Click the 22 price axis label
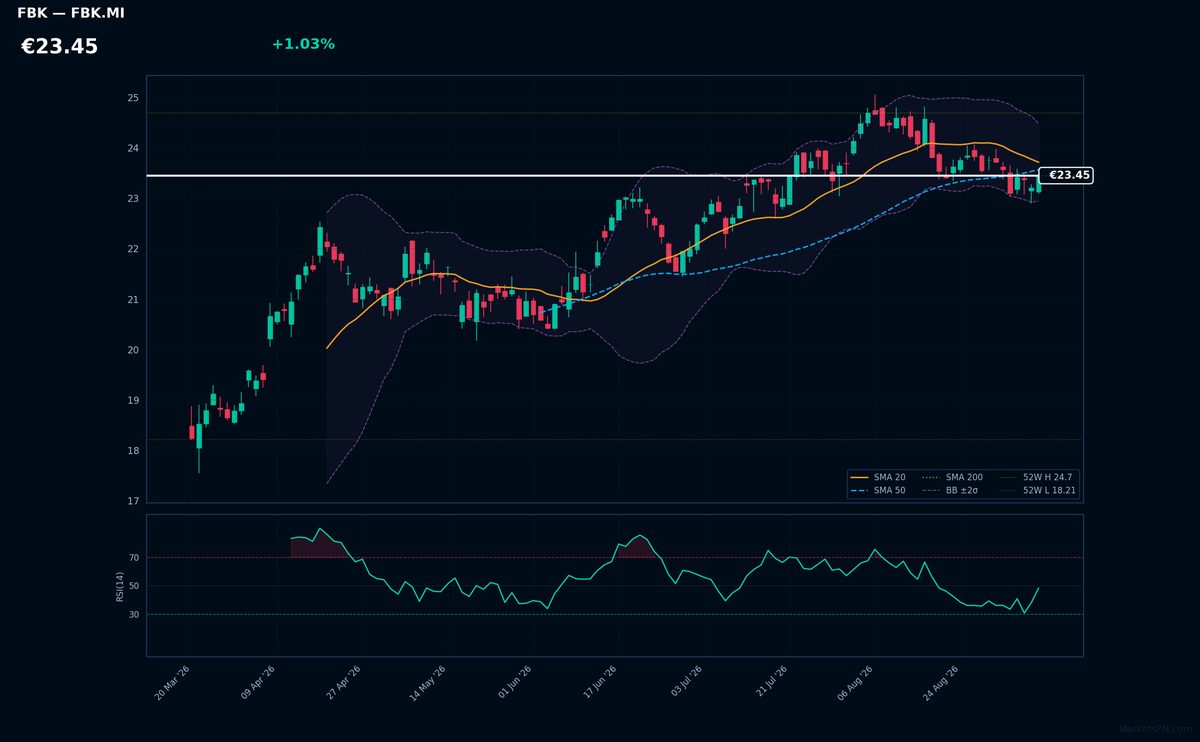Viewport: 1200px width, 742px height. point(133,249)
